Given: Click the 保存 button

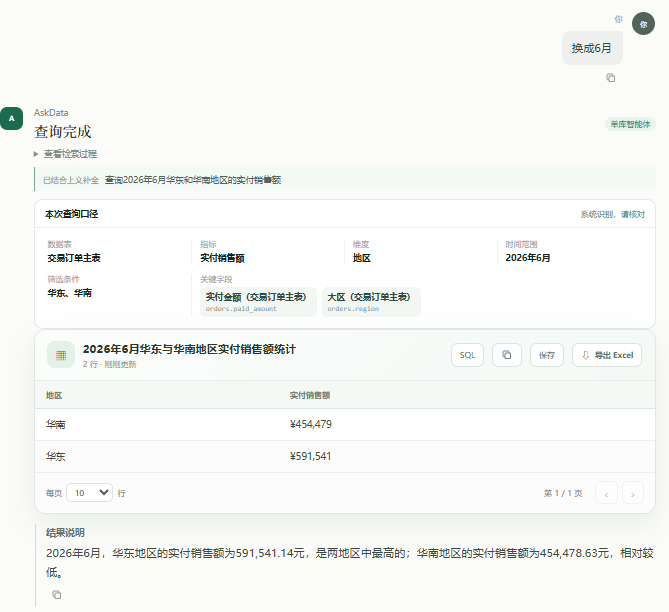Looking at the screenshot, I should coord(547,355).
